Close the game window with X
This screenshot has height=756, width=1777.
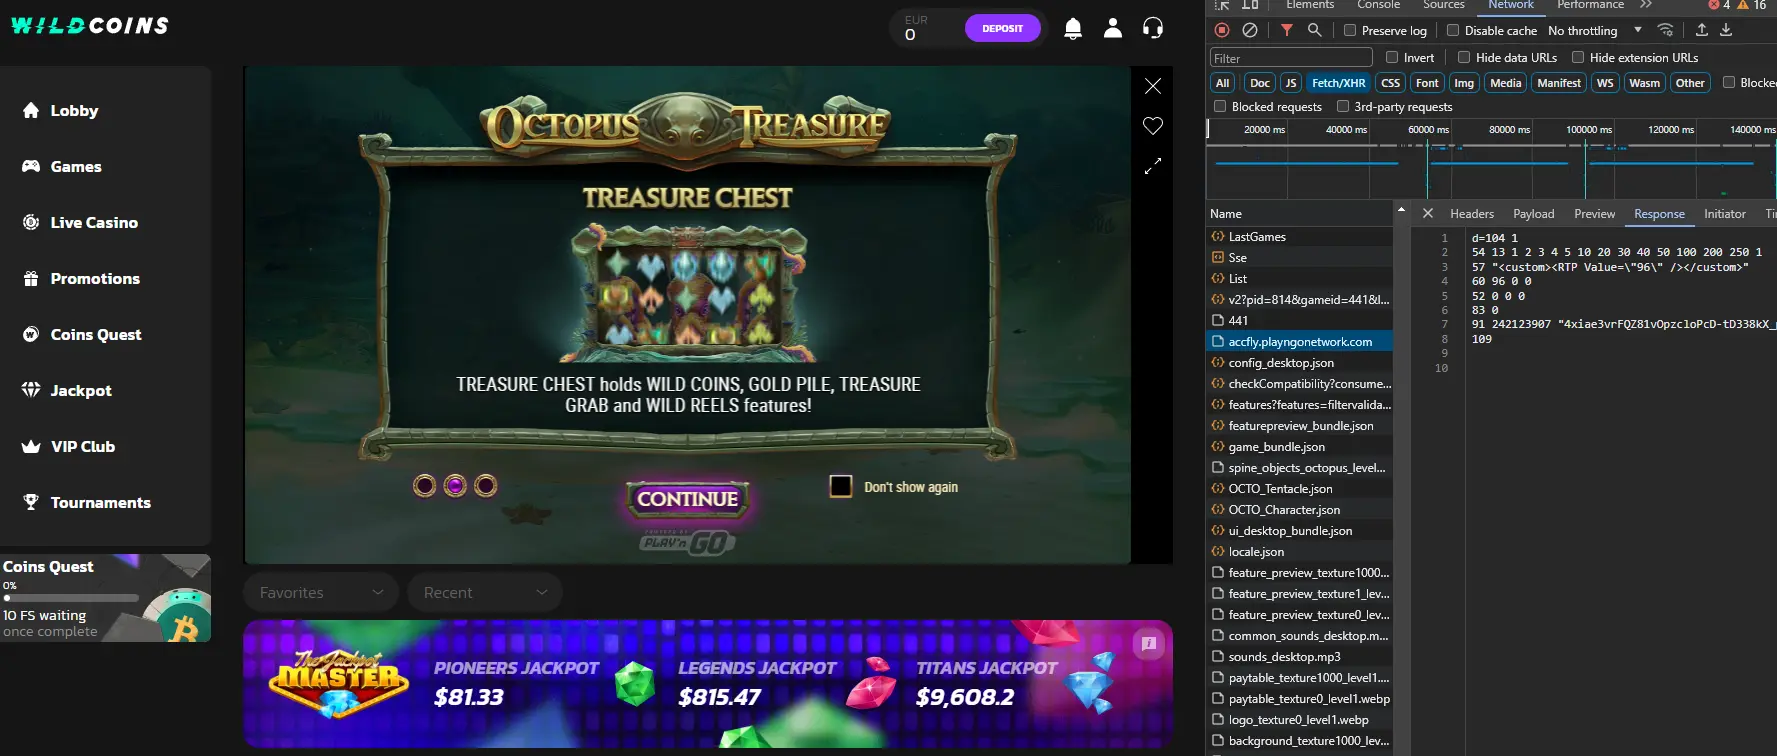click(1153, 86)
